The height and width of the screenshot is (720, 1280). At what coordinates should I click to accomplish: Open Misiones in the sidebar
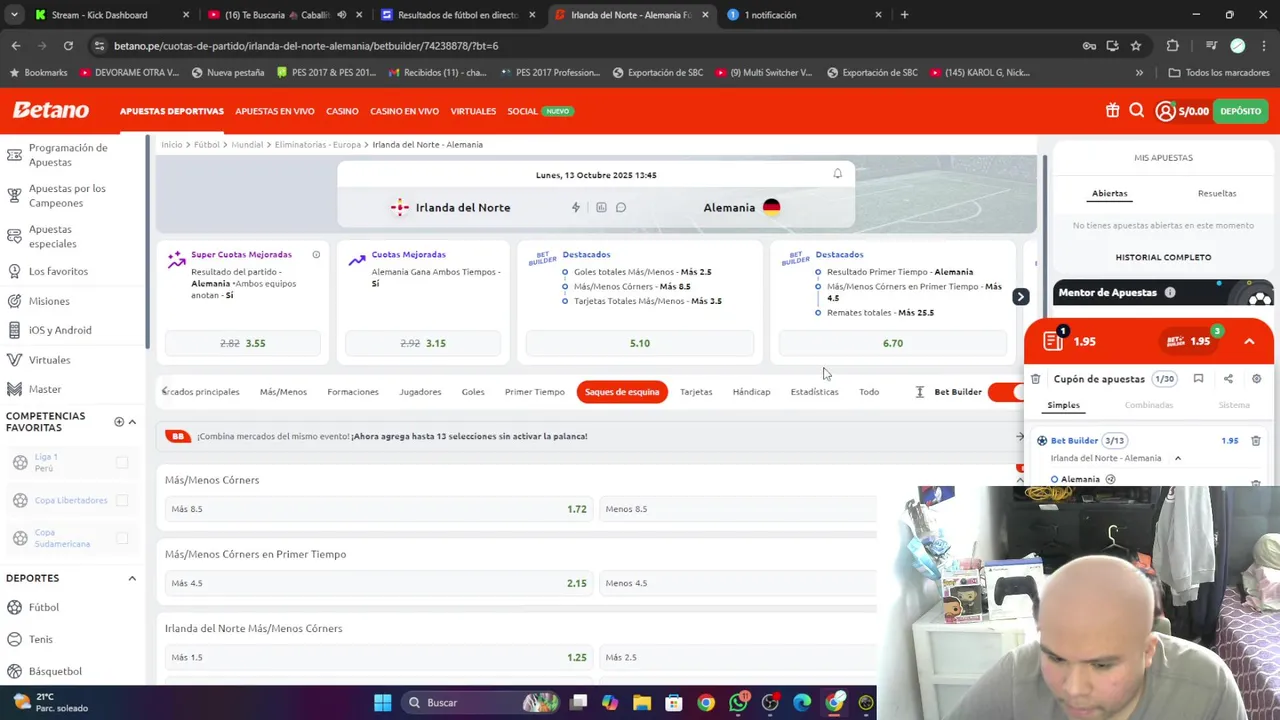point(49,301)
